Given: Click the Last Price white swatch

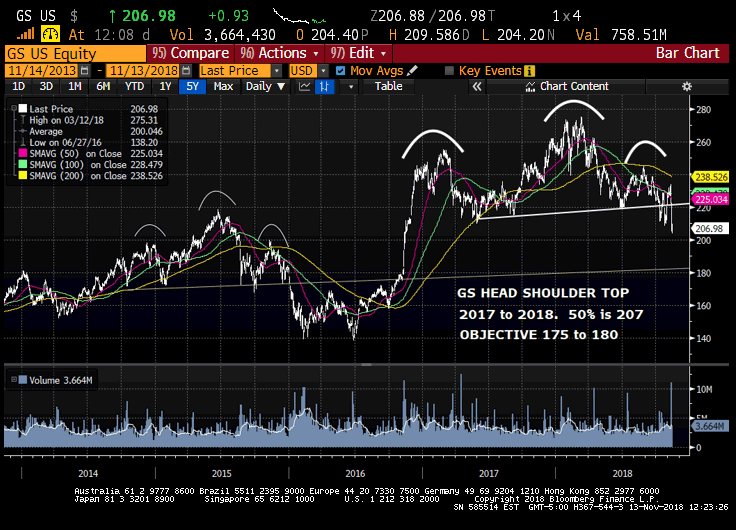Looking at the screenshot, I should pyautogui.click(x=23, y=108).
